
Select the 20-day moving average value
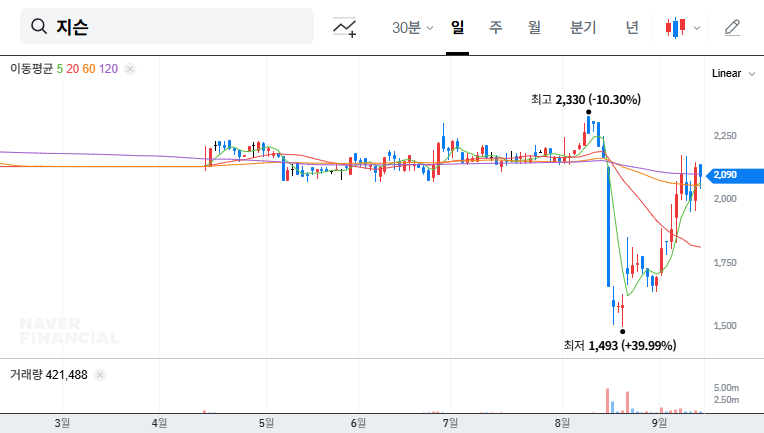73,69
